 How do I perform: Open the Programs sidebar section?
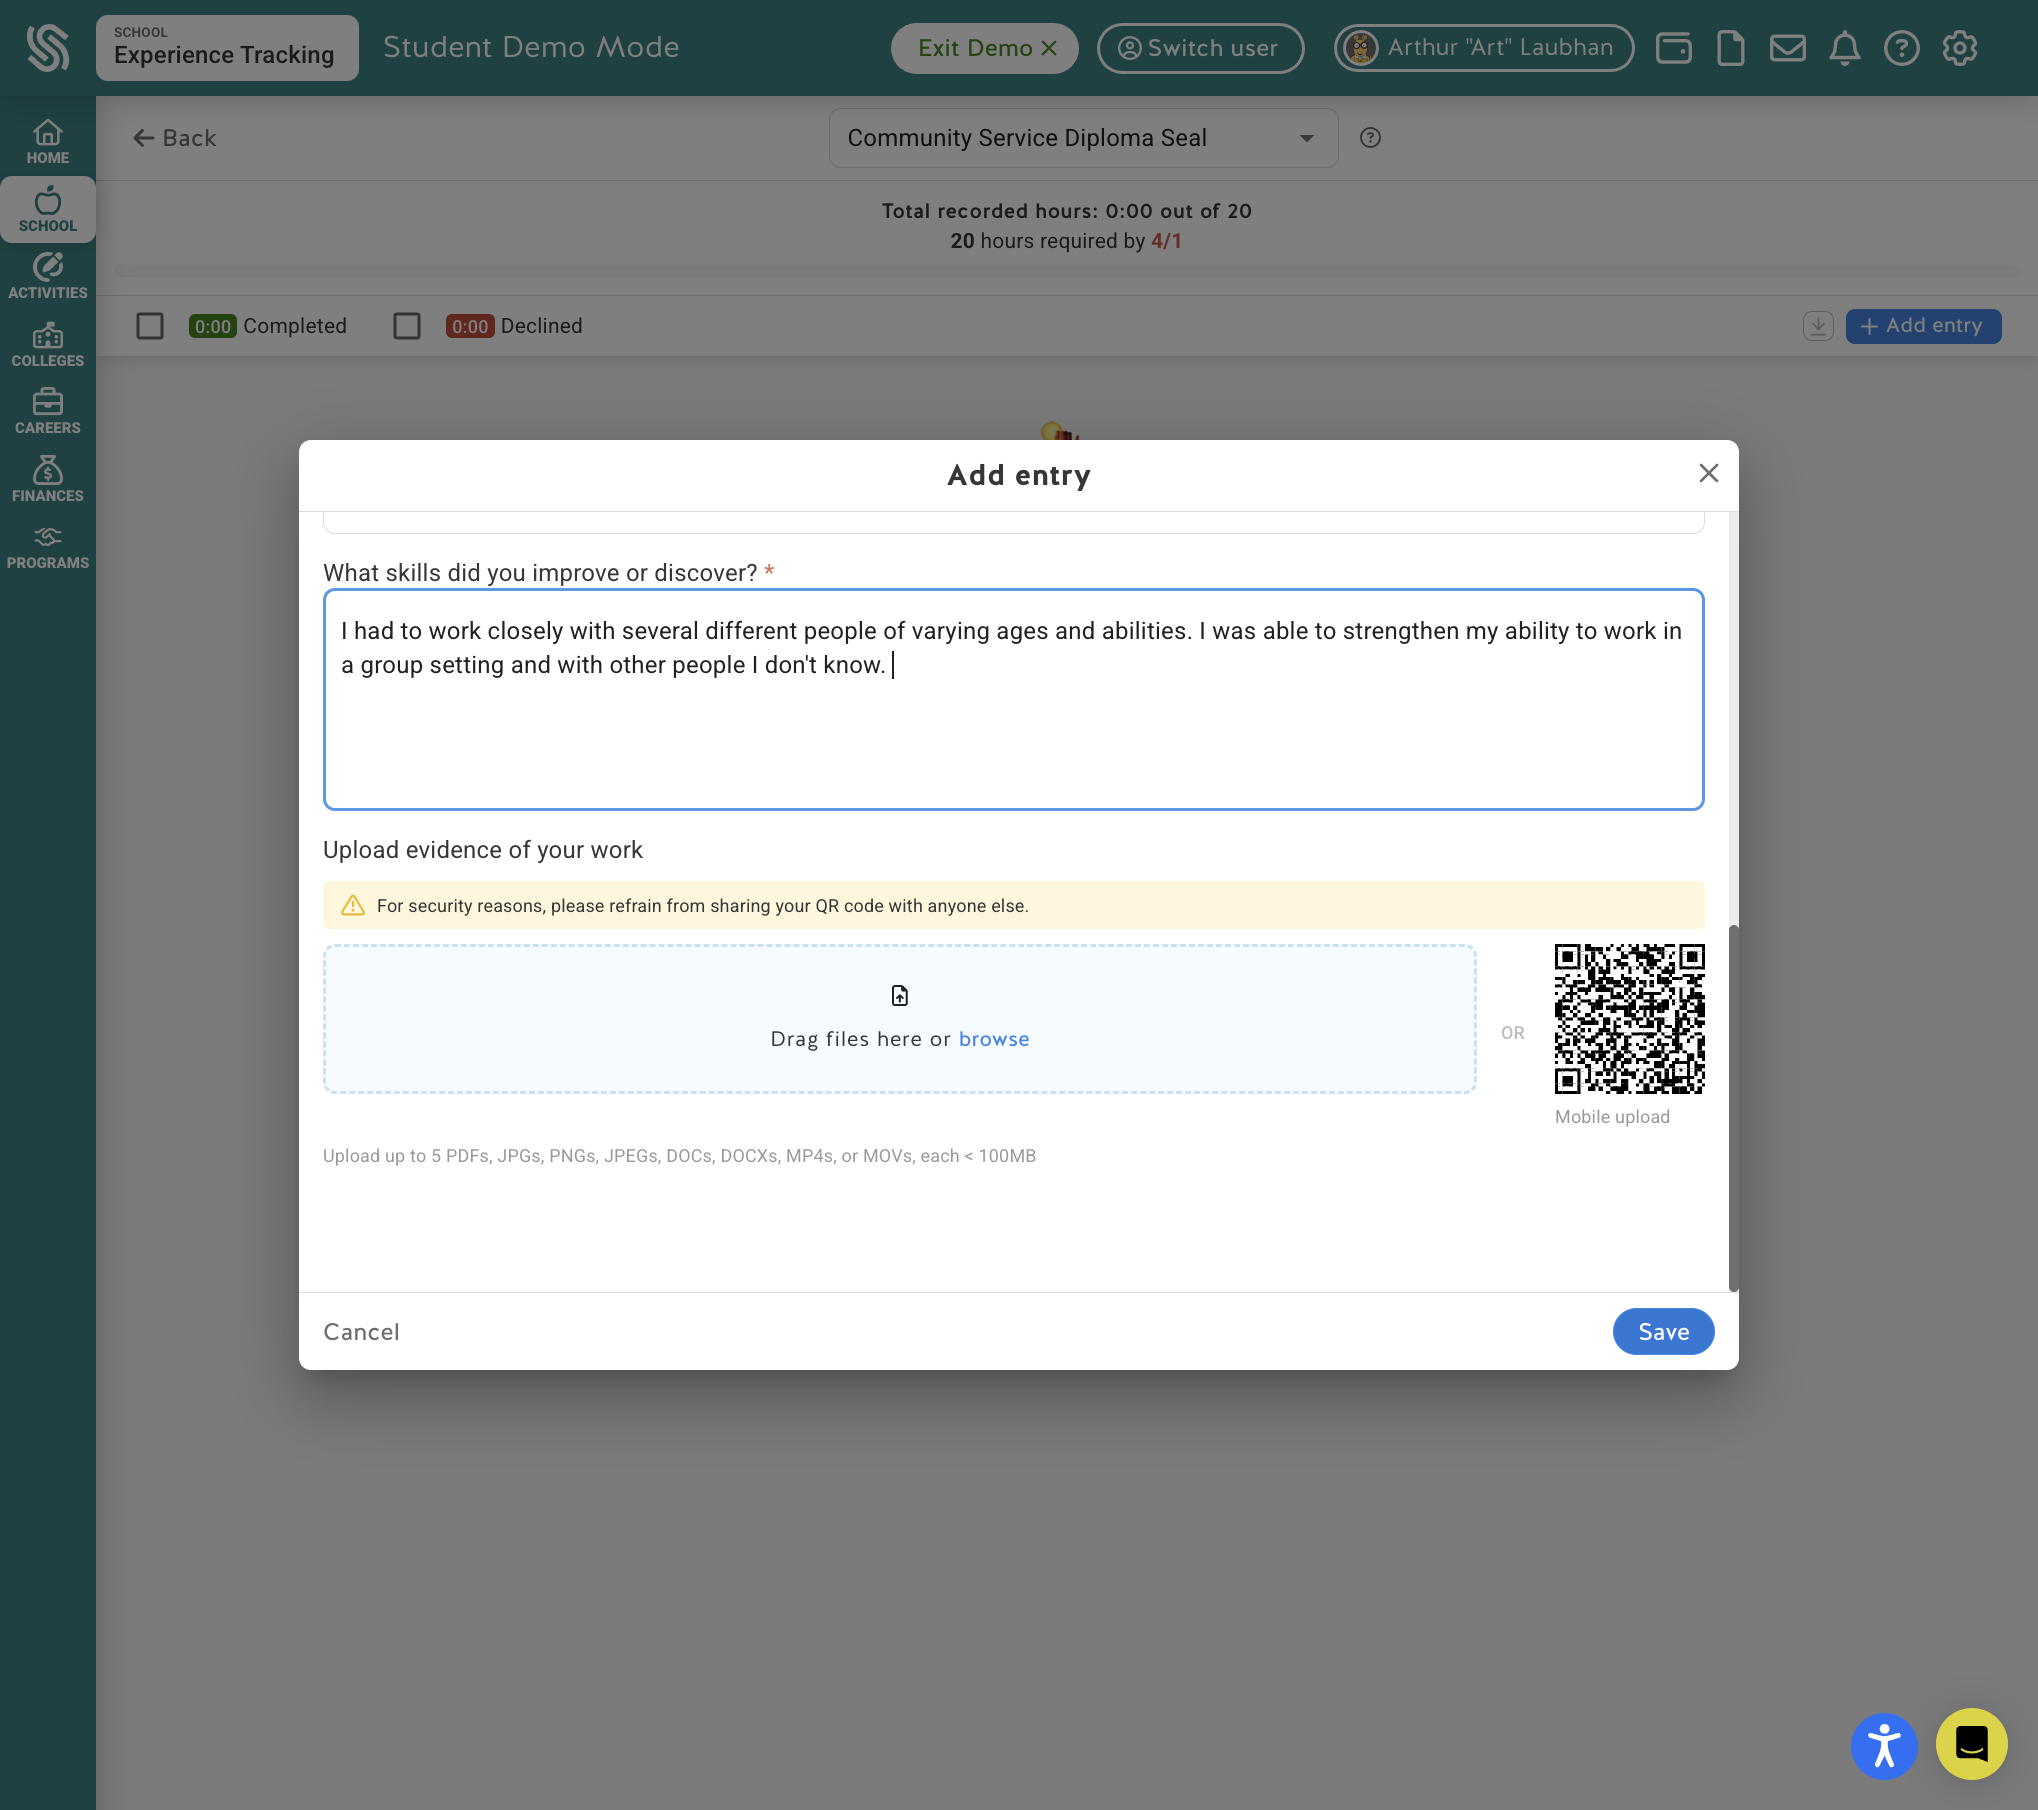[x=48, y=547]
